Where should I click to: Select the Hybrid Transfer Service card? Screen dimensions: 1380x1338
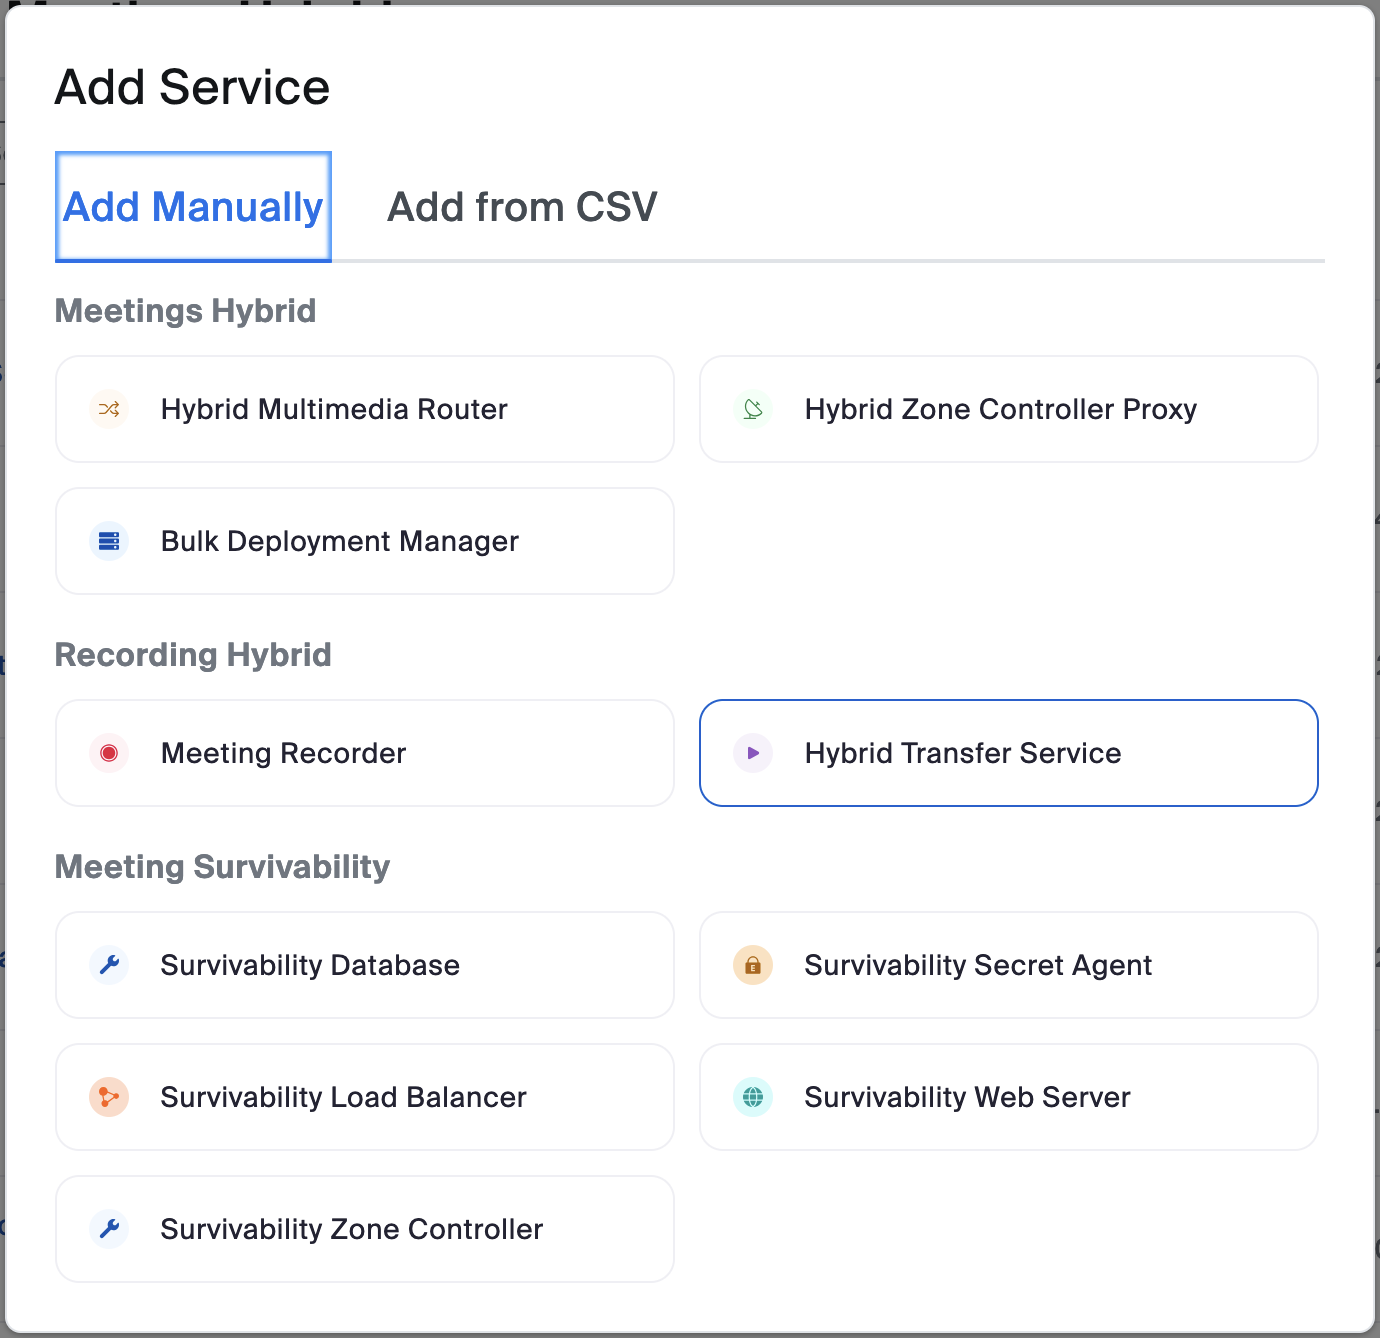coord(1008,753)
